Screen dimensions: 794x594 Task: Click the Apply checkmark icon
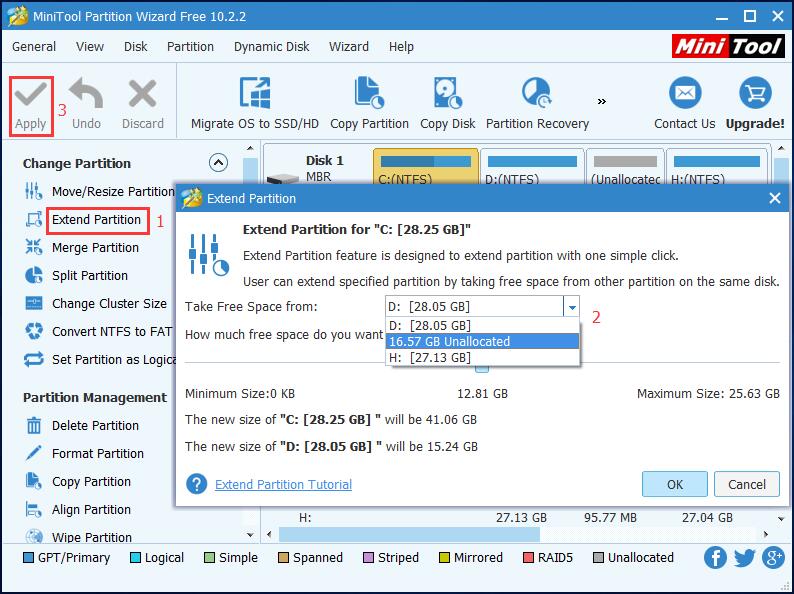tap(30, 96)
